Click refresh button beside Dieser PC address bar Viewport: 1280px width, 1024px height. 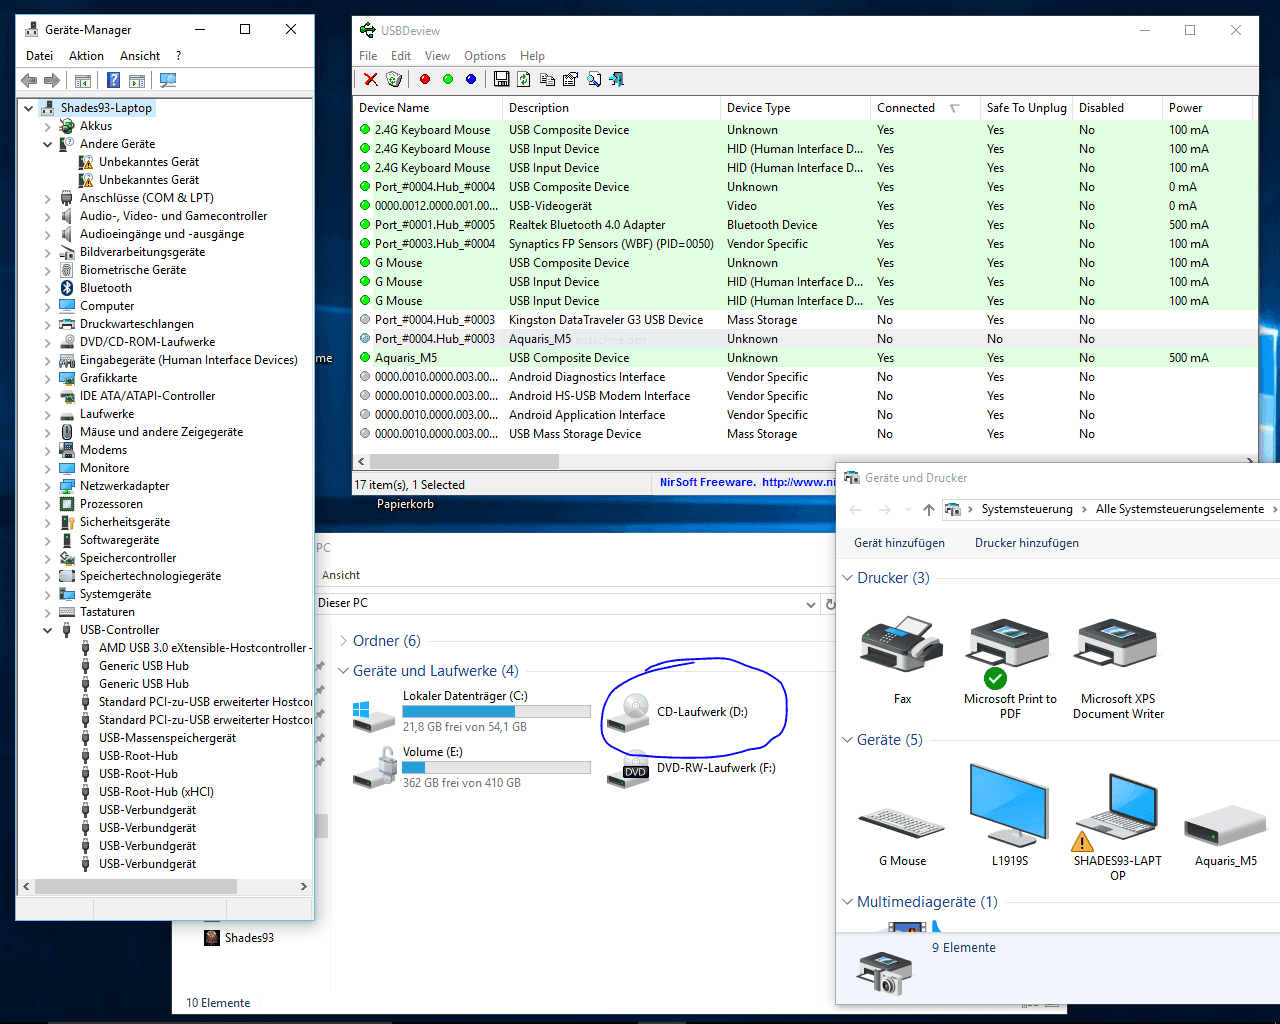[829, 604]
